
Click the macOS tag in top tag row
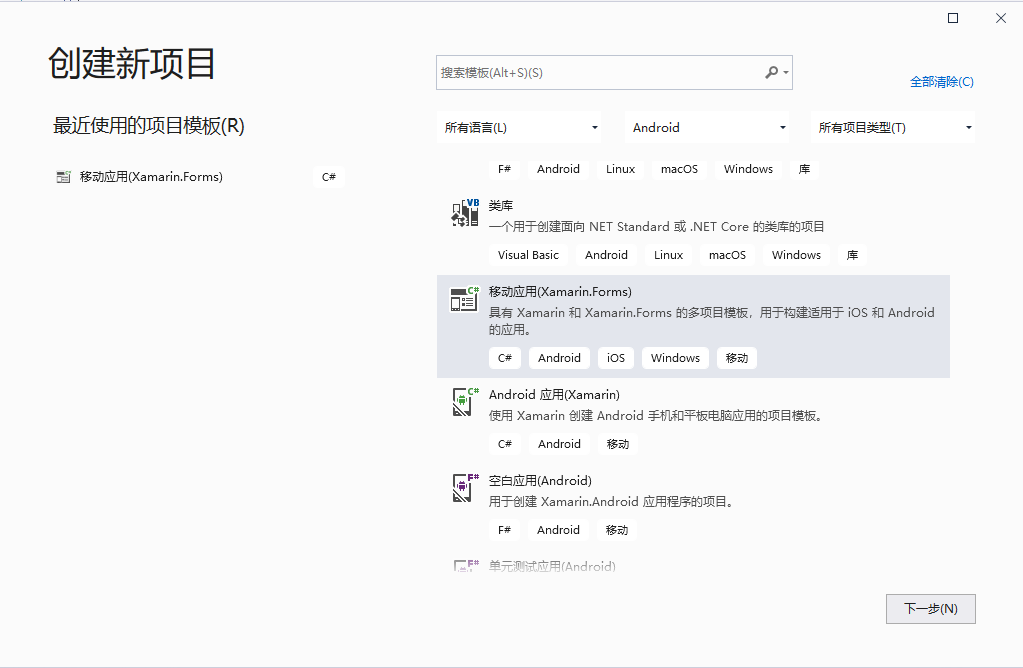click(679, 169)
